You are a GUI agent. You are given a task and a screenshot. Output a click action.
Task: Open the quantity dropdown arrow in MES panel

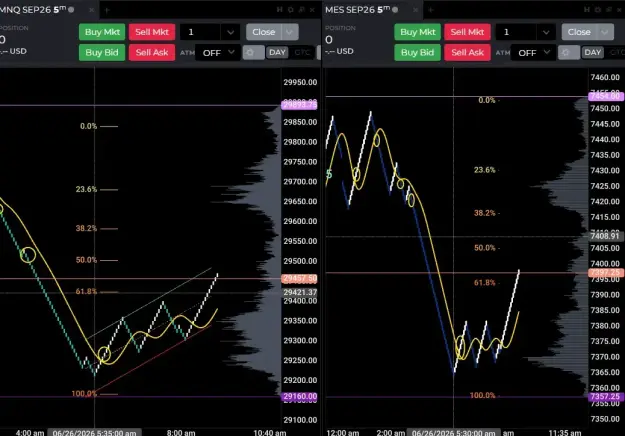[546, 32]
